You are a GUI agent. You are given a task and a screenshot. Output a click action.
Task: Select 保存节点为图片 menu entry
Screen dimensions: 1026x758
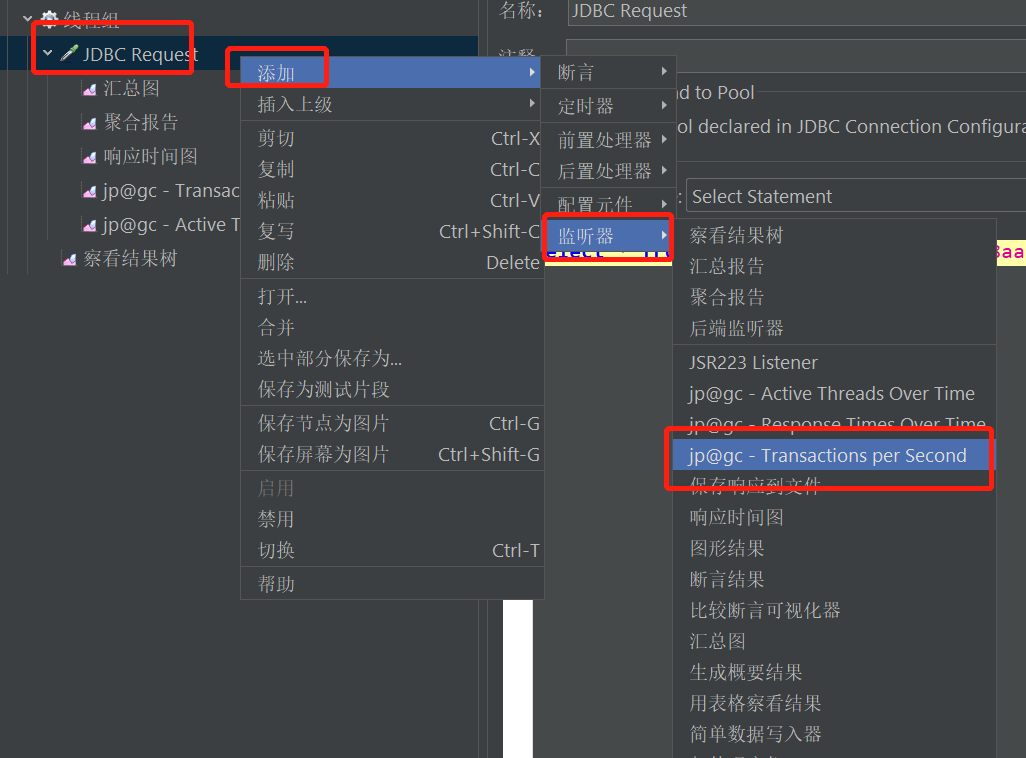tap(391, 424)
